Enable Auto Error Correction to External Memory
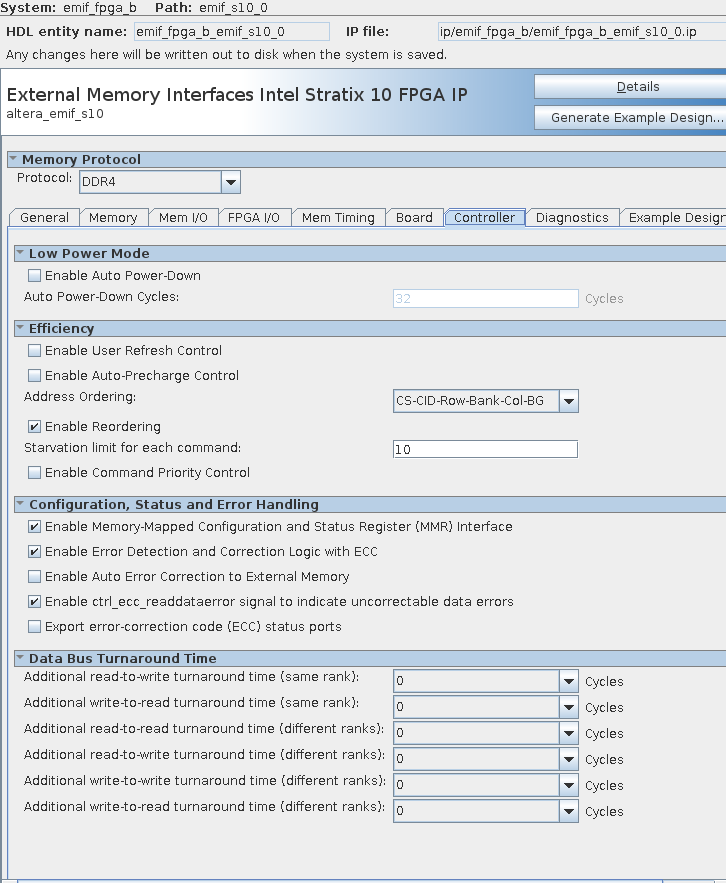 tap(34, 576)
